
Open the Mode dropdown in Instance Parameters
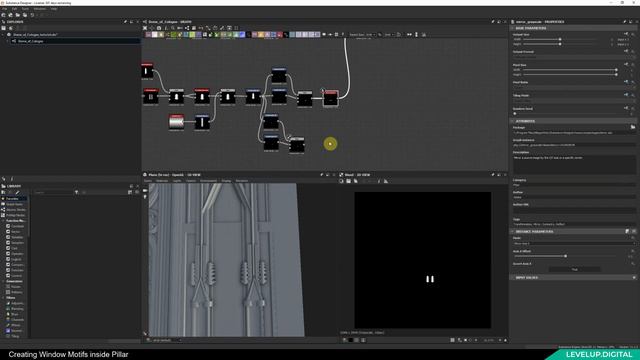point(574,244)
